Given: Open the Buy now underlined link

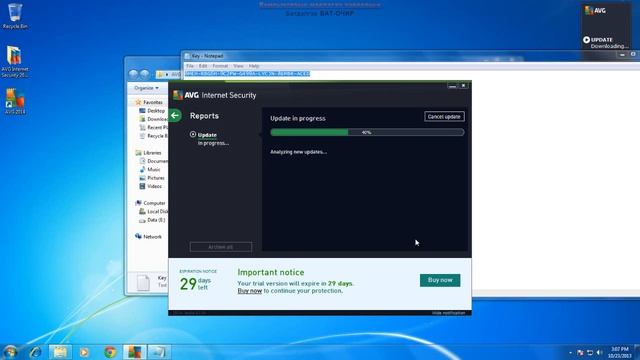Looking at the screenshot, I should pyautogui.click(x=249, y=291).
